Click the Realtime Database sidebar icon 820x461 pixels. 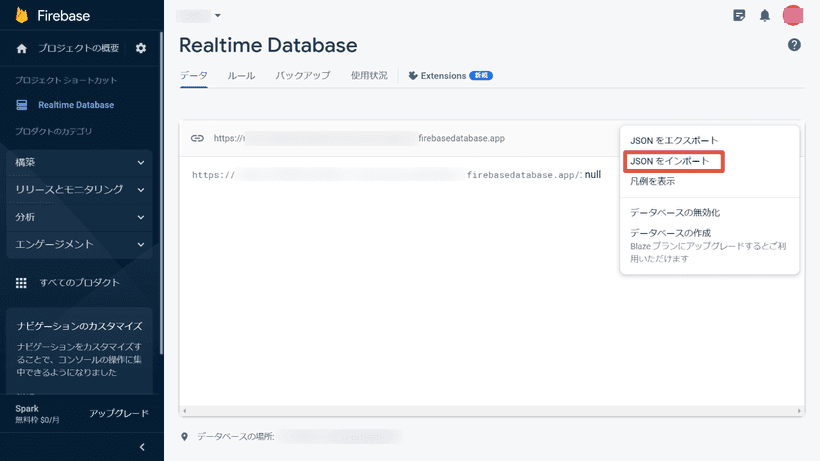pyautogui.click(x=21, y=105)
